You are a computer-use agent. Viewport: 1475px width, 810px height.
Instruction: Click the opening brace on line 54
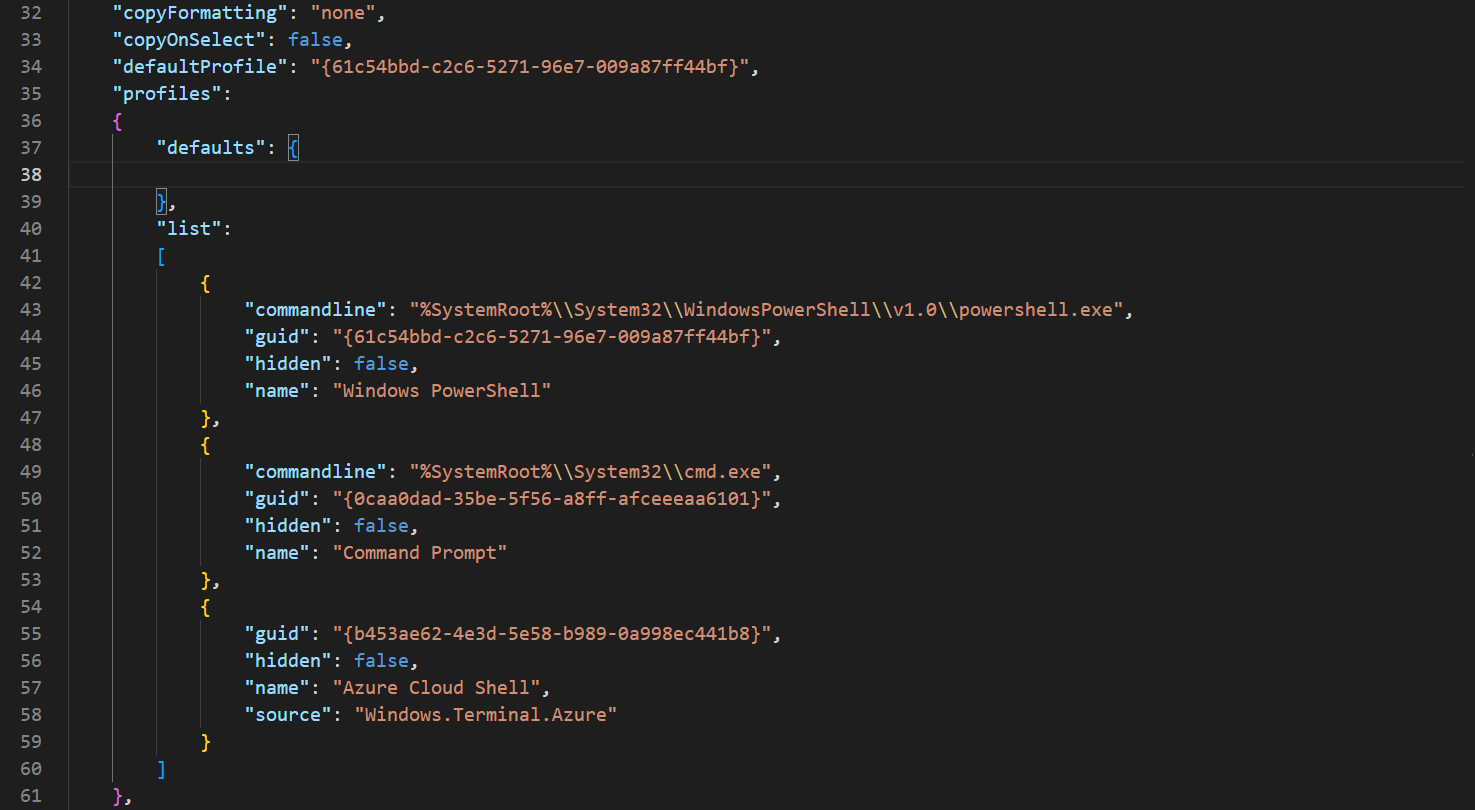click(205, 608)
